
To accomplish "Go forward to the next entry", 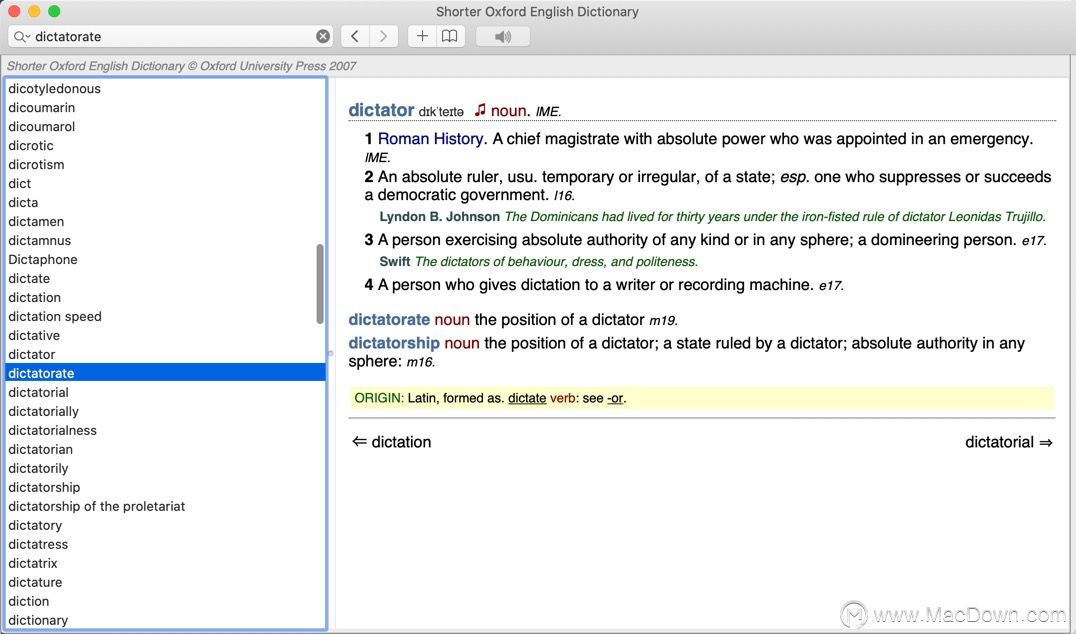I will [x=384, y=36].
